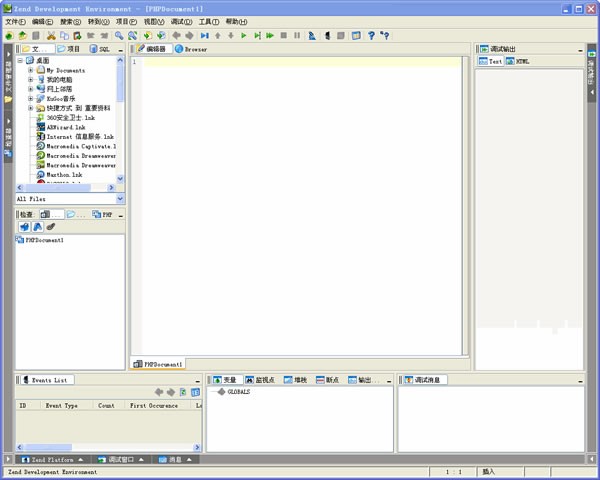Screen dimensions: 600x480
Task: Select the Text tab in debug output
Action: tap(490, 61)
